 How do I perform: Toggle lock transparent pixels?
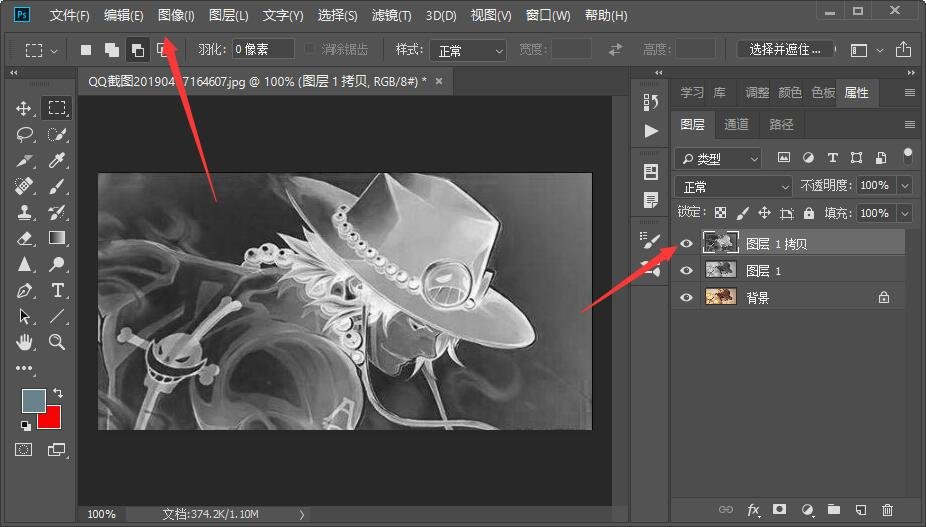(x=720, y=213)
